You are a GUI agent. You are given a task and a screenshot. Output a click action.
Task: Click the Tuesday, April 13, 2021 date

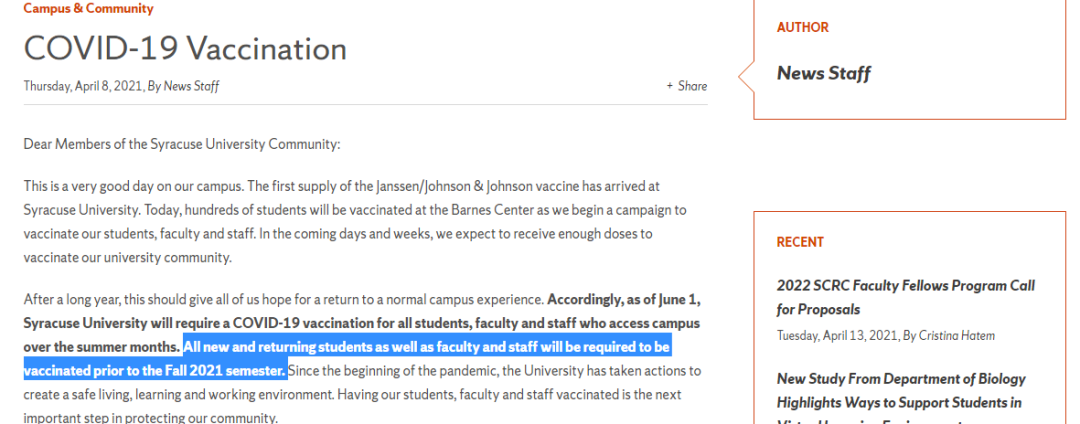click(x=837, y=335)
